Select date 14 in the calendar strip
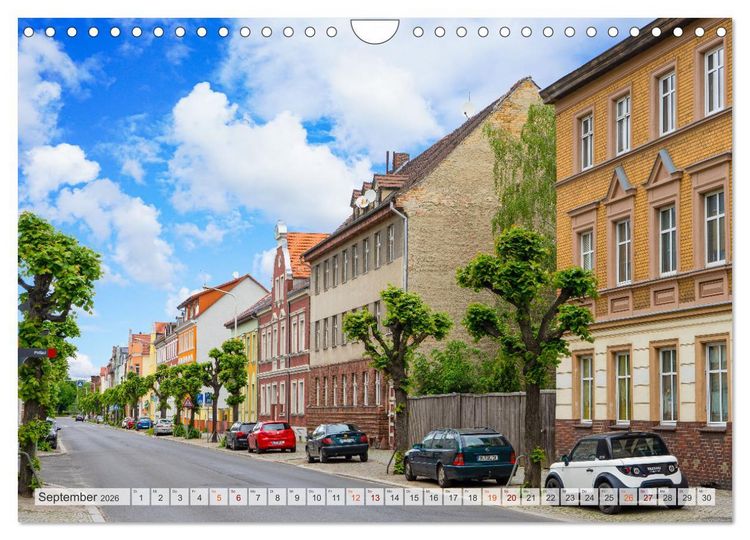Viewport: 750px width, 540px height. [394, 497]
